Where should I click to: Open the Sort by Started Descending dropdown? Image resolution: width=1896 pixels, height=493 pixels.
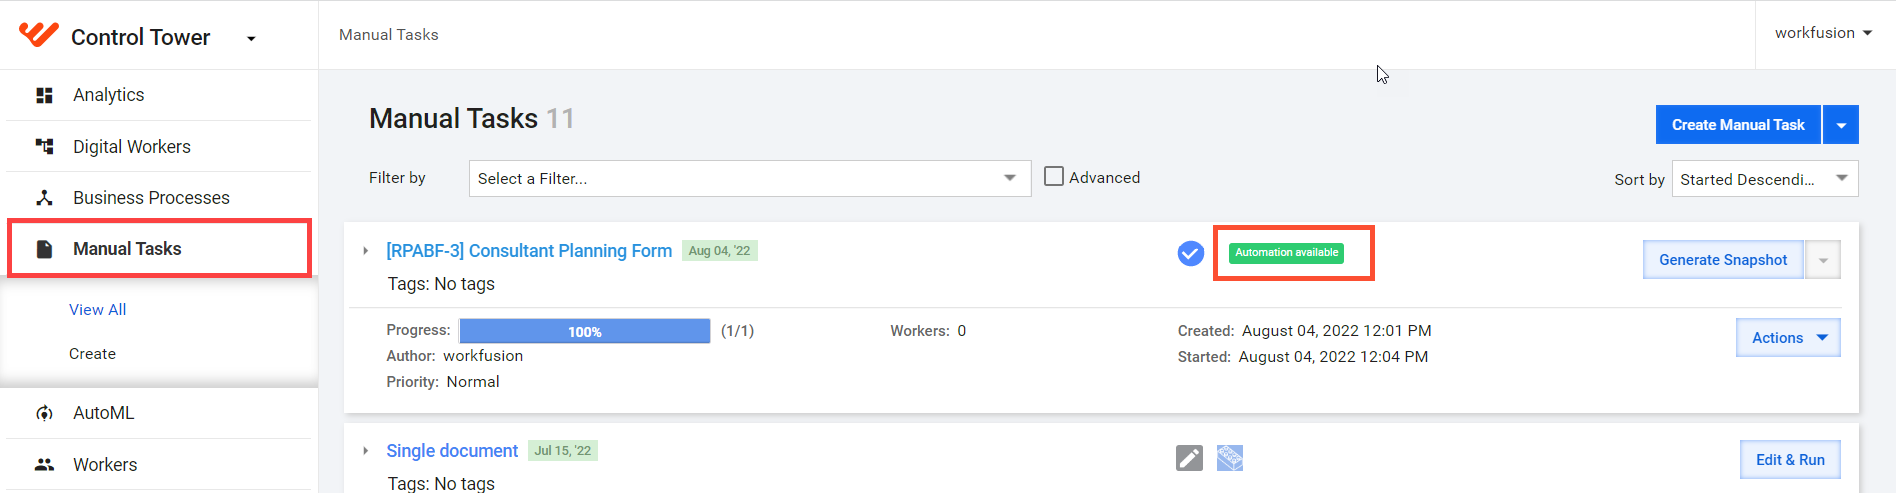tap(1765, 178)
